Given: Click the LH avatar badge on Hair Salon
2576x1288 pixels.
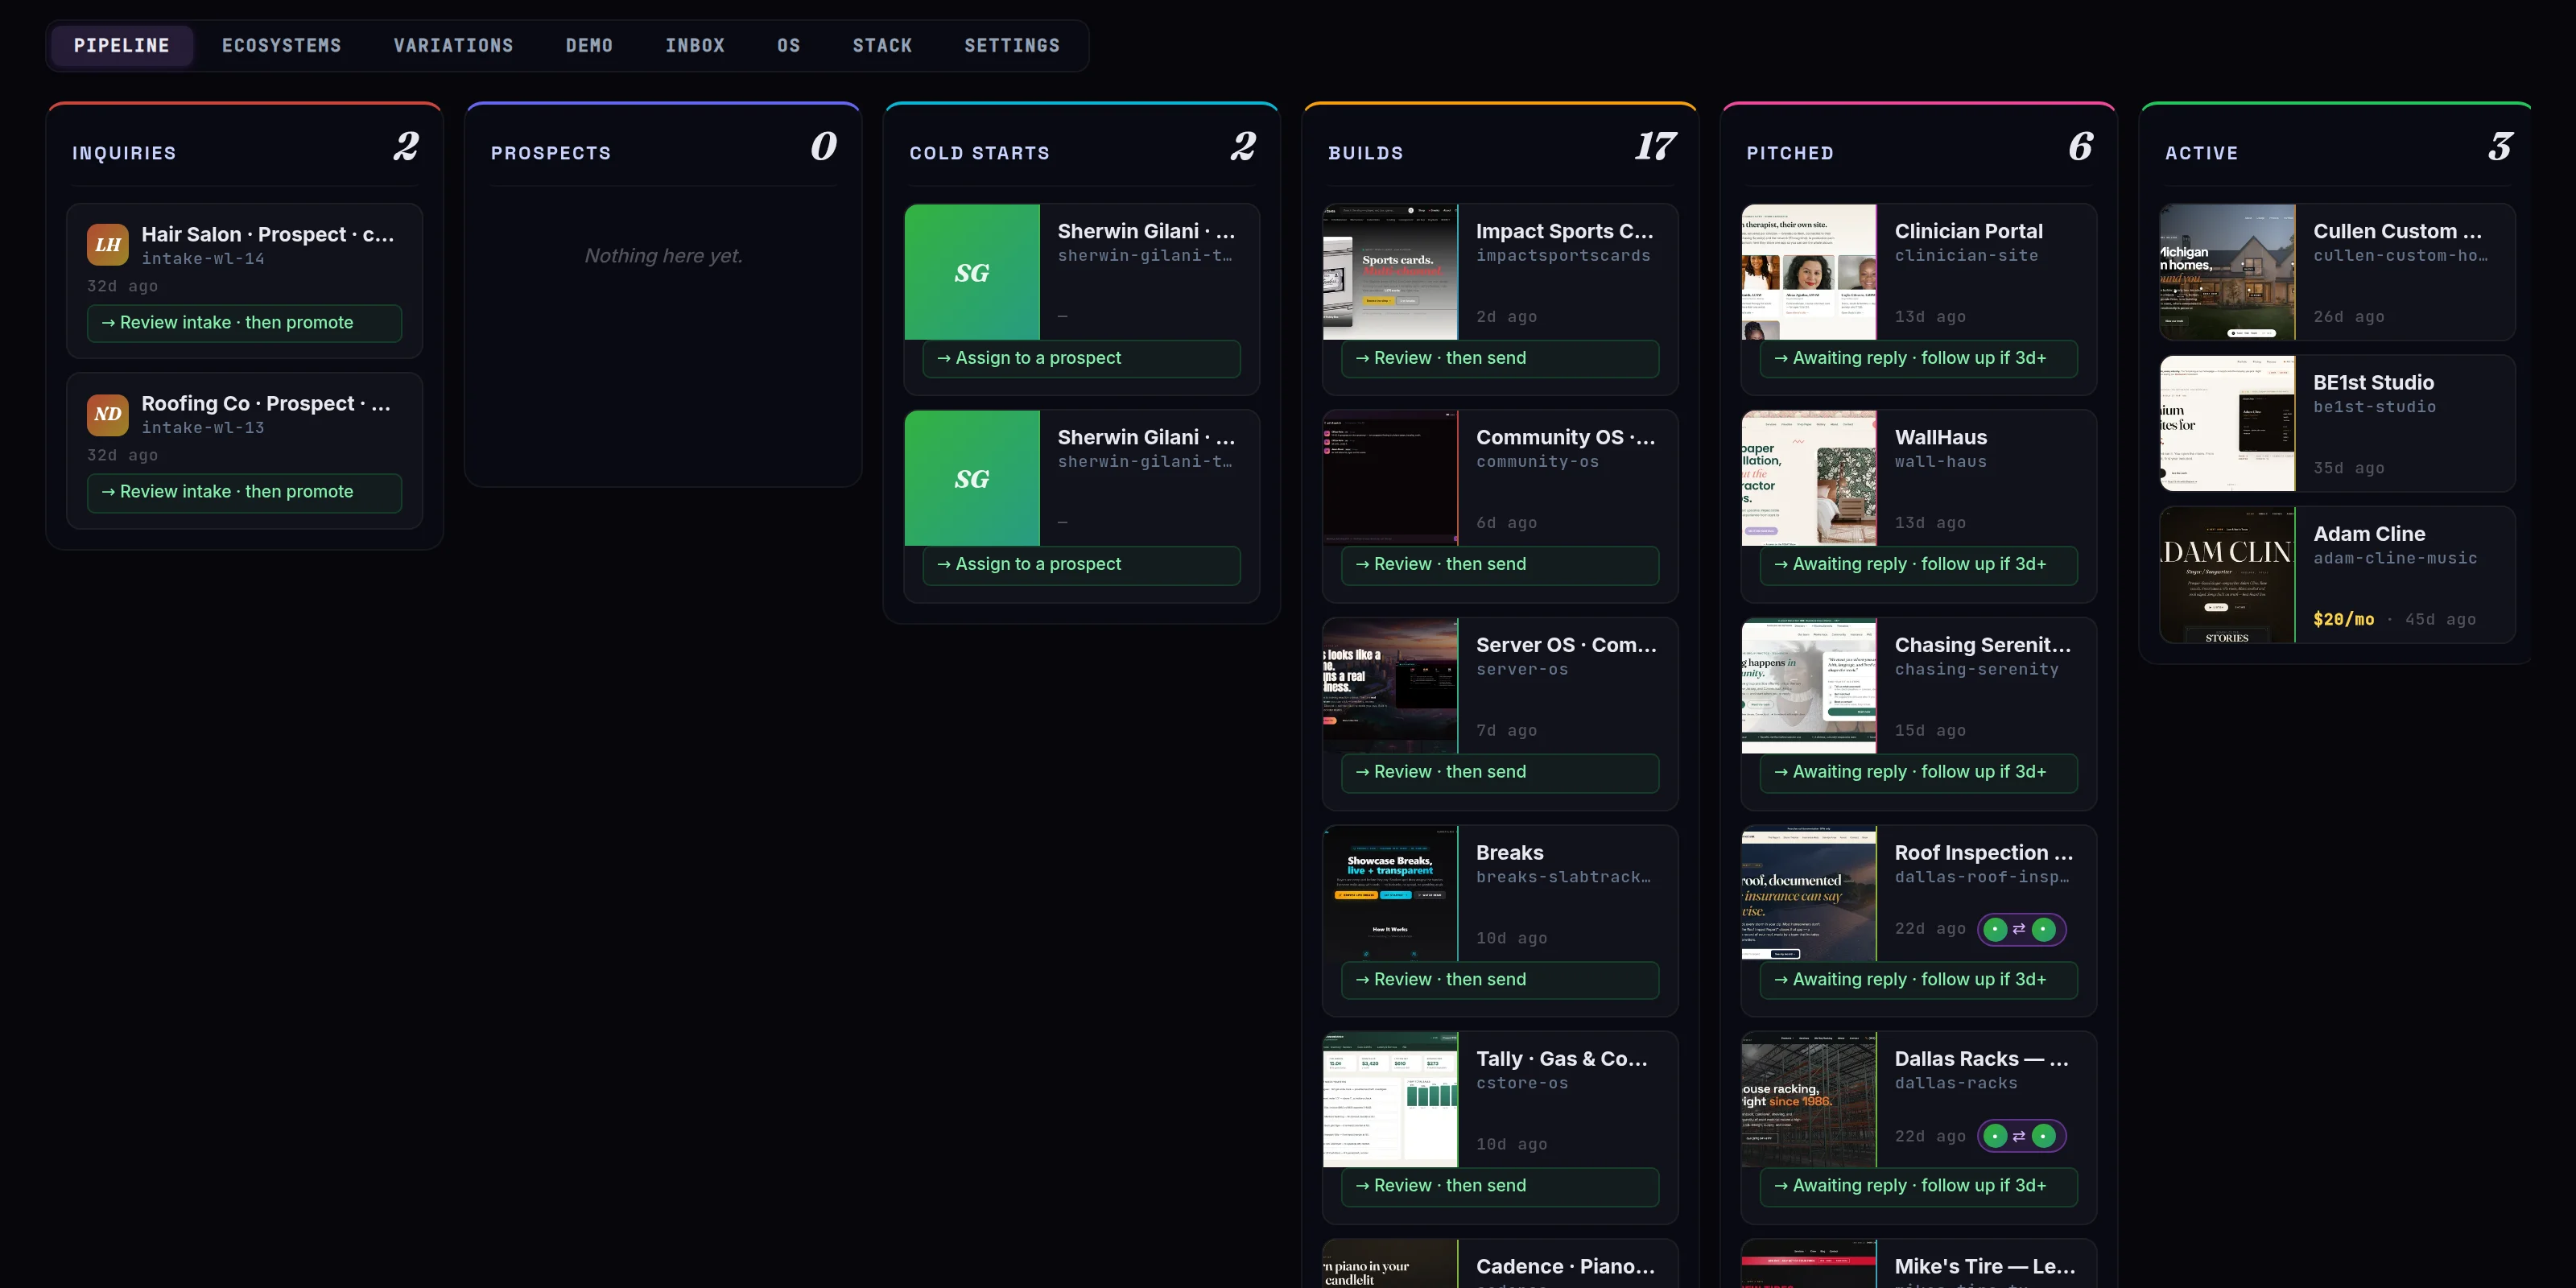Looking at the screenshot, I should 107,245.
